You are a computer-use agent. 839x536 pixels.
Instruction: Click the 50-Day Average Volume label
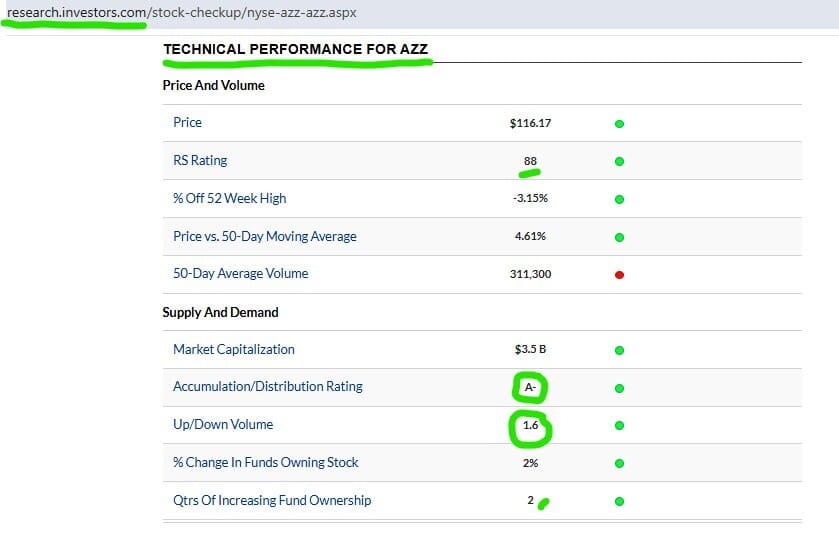click(240, 274)
